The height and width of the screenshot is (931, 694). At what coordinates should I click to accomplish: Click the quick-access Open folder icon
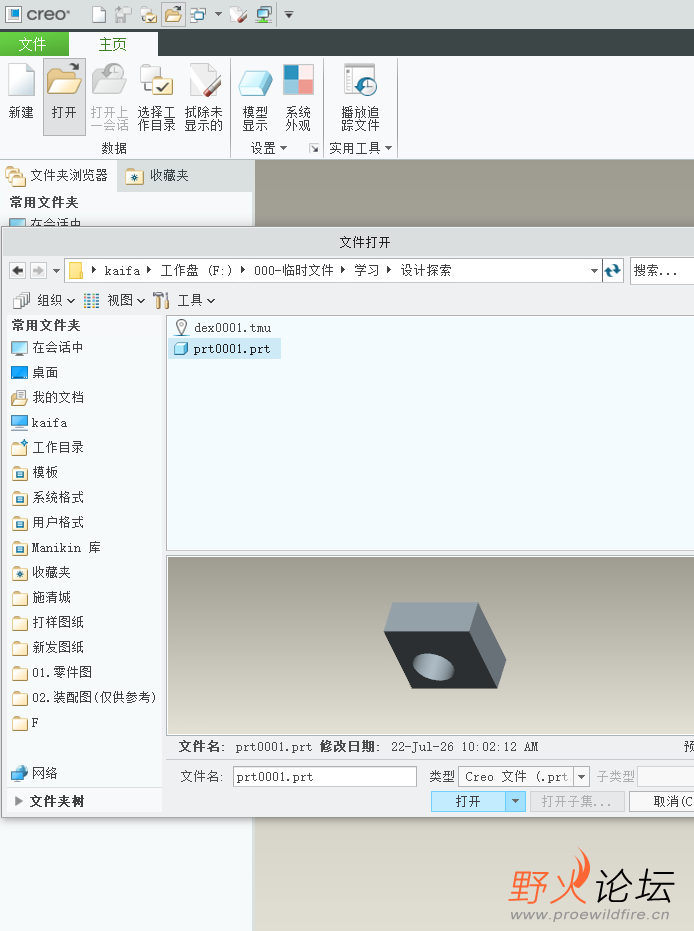click(x=173, y=14)
